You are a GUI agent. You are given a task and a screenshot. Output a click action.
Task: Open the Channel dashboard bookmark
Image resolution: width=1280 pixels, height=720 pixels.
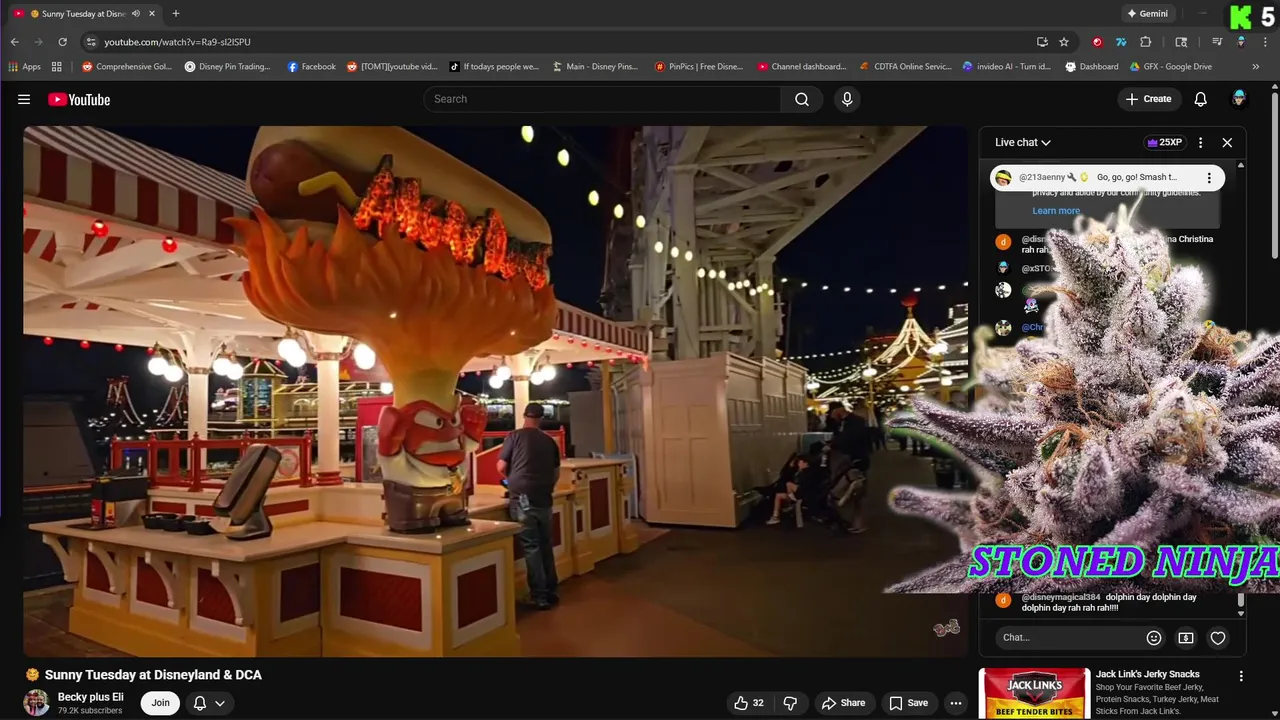click(x=802, y=67)
